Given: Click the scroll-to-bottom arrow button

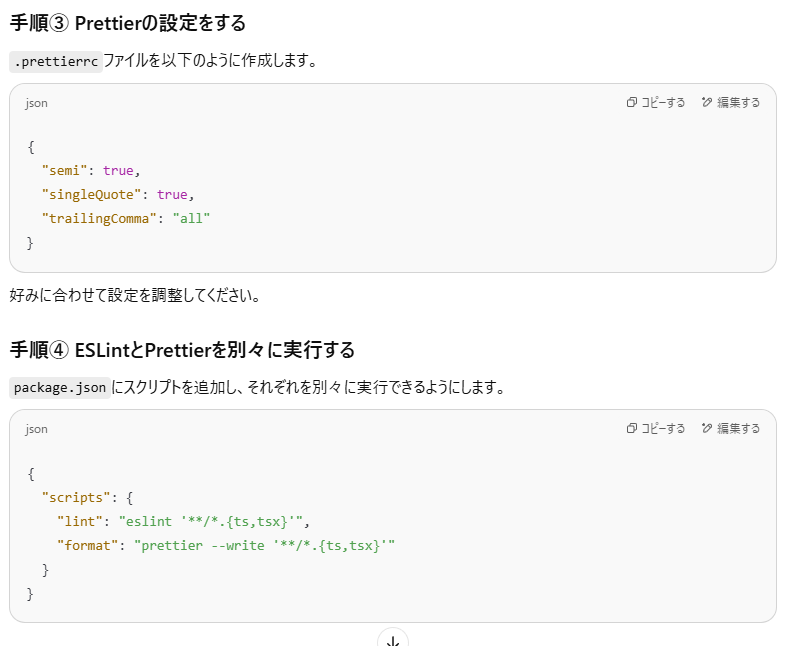Looking at the screenshot, I should point(393,639).
